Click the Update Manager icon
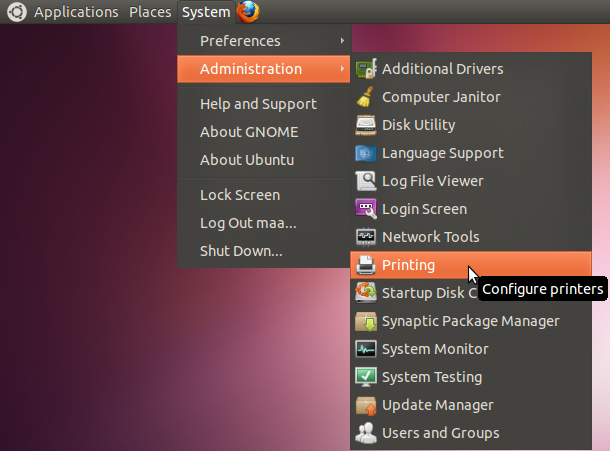The height and width of the screenshot is (451, 610). tap(366, 405)
